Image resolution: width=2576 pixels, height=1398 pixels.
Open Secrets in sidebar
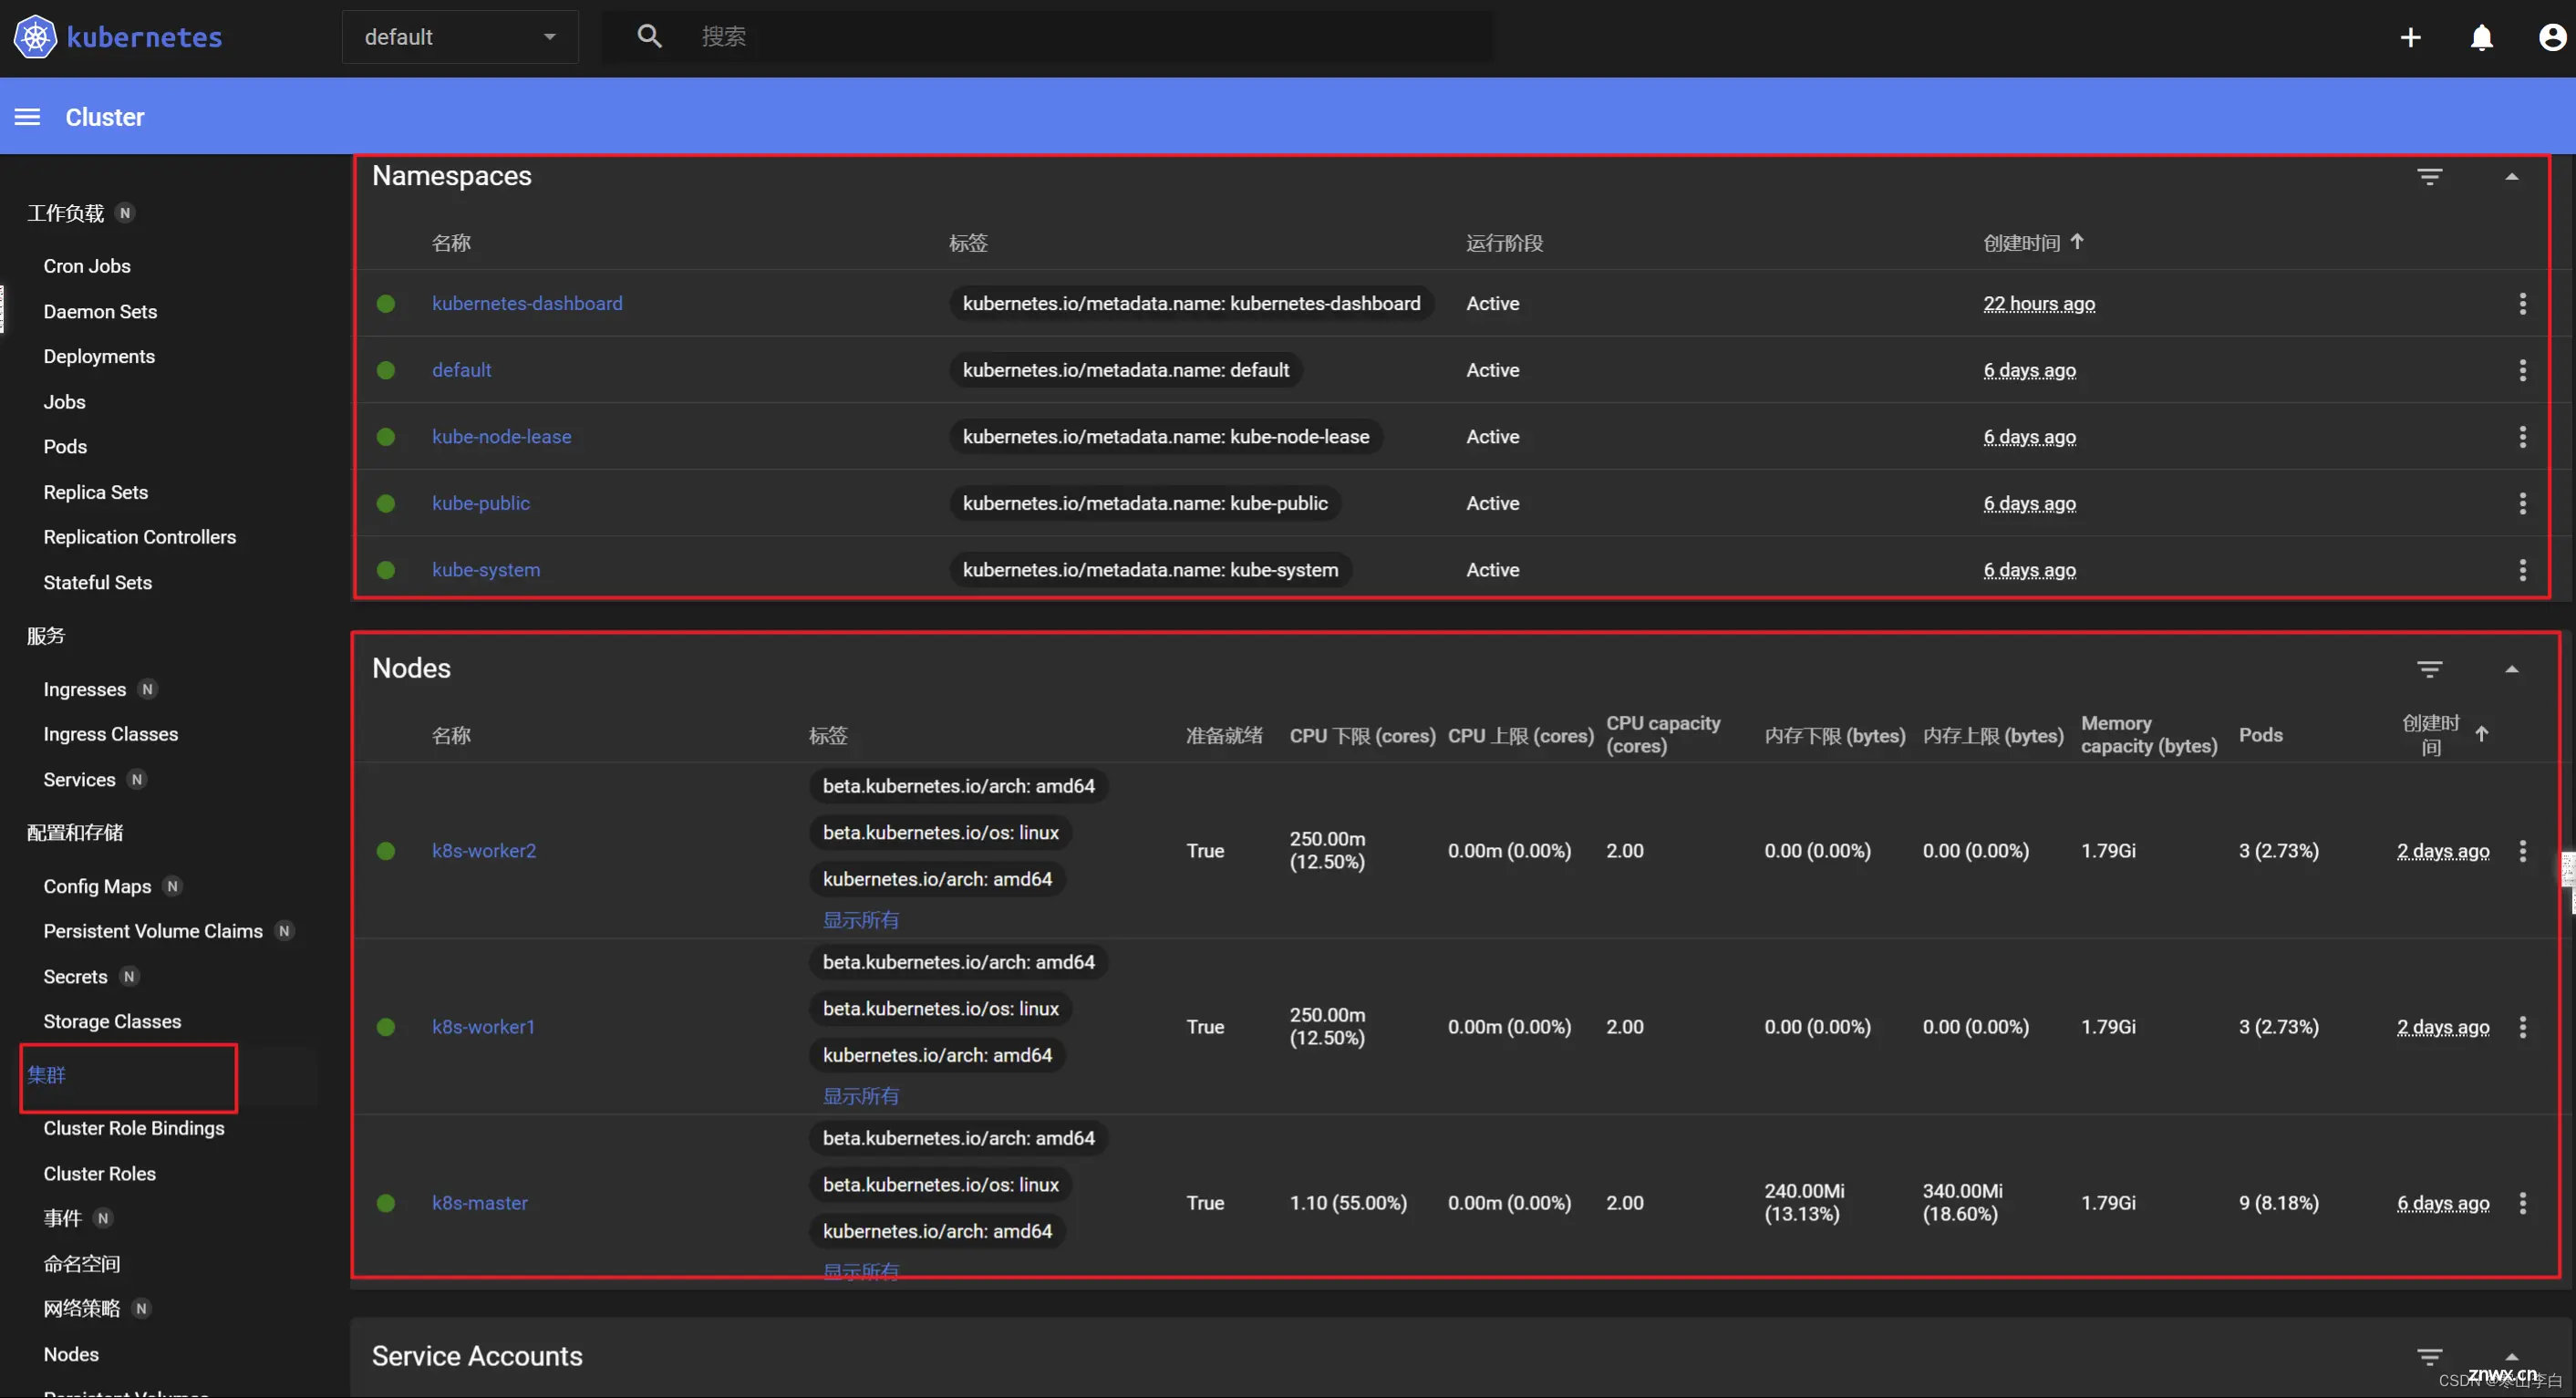pos(75,976)
